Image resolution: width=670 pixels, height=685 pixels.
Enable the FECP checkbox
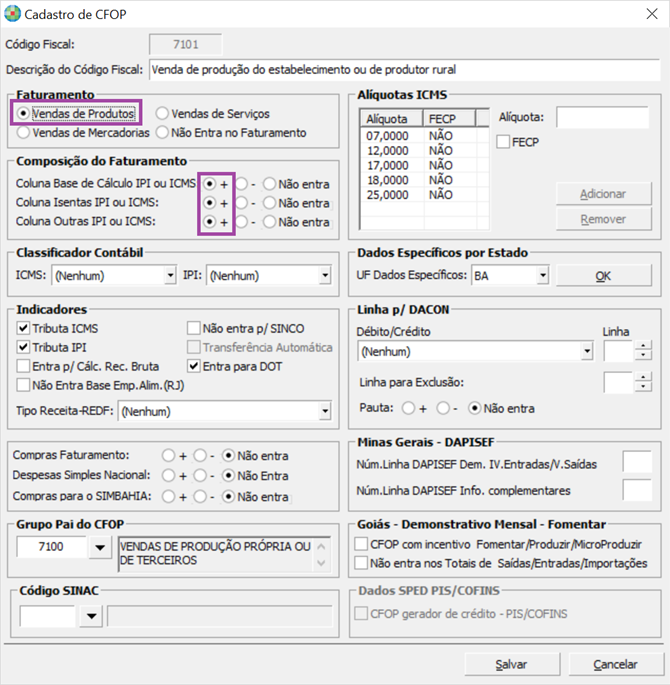504,142
